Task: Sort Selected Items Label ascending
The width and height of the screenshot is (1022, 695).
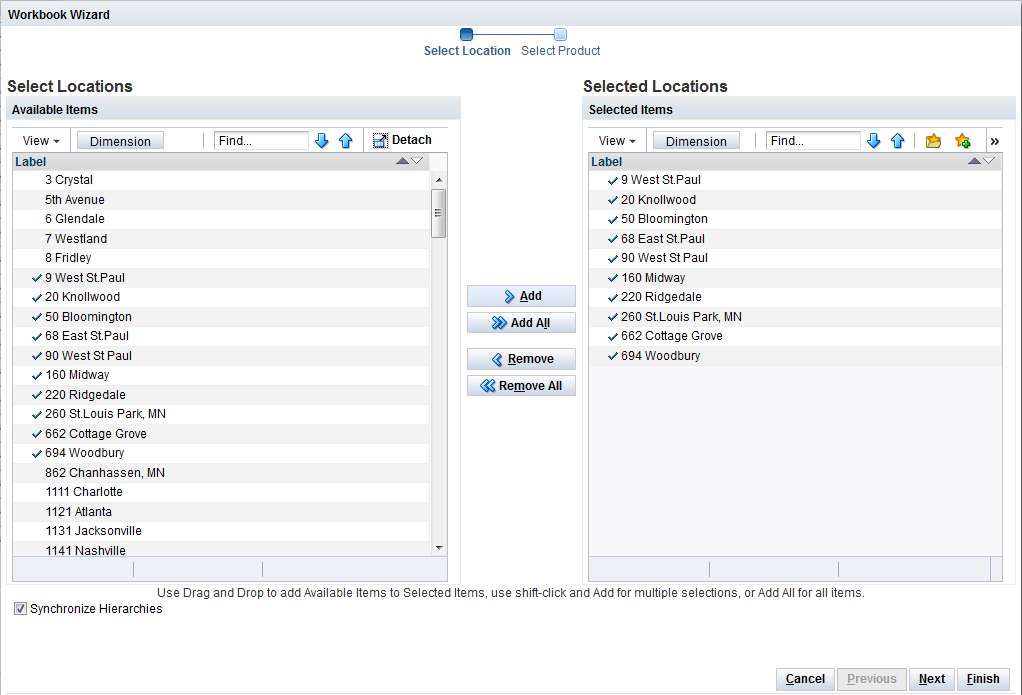Action: tap(974, 161)
